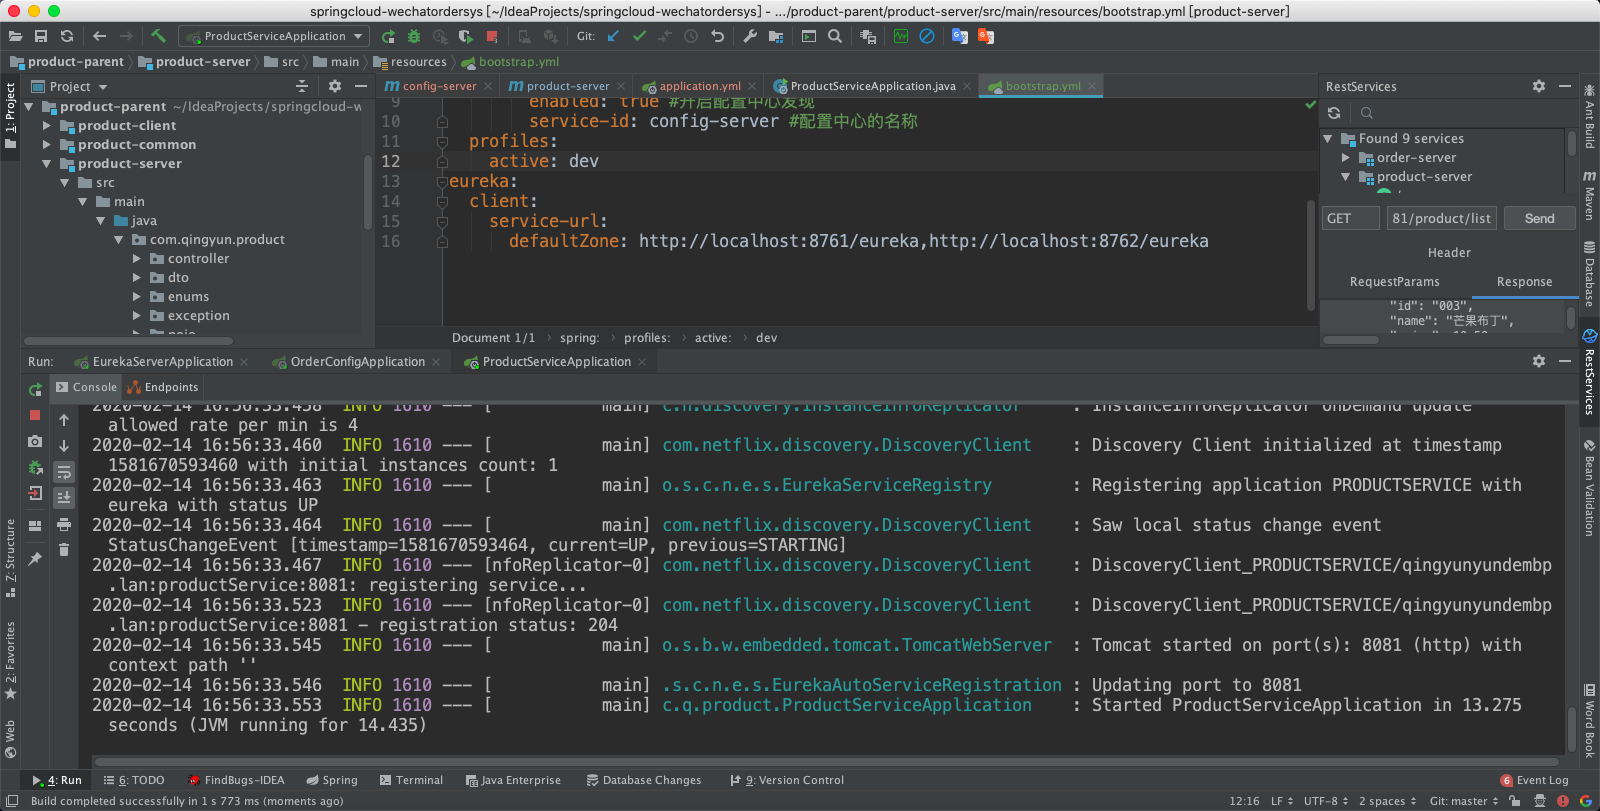This screenshot has height=811, width=1600.
Task: Rerun the app in the Run panel
Action: pos(35,389)
